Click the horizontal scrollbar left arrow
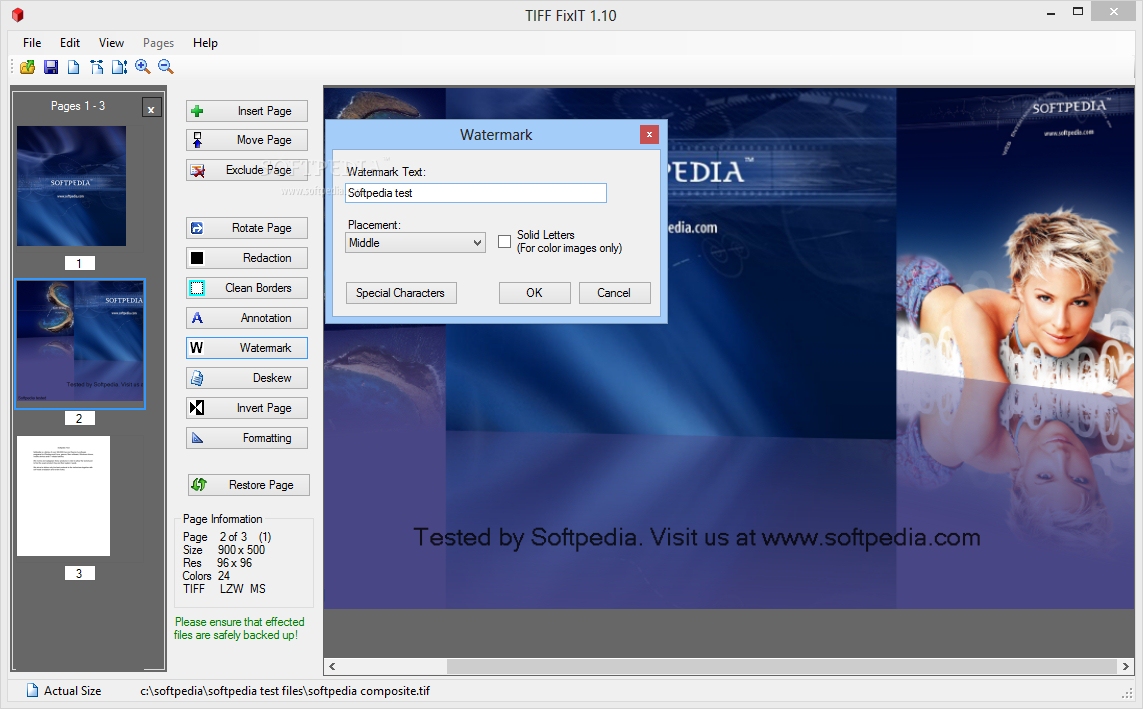The width and height of the screenshot is (1143, 709). click(x=332, y=666)
